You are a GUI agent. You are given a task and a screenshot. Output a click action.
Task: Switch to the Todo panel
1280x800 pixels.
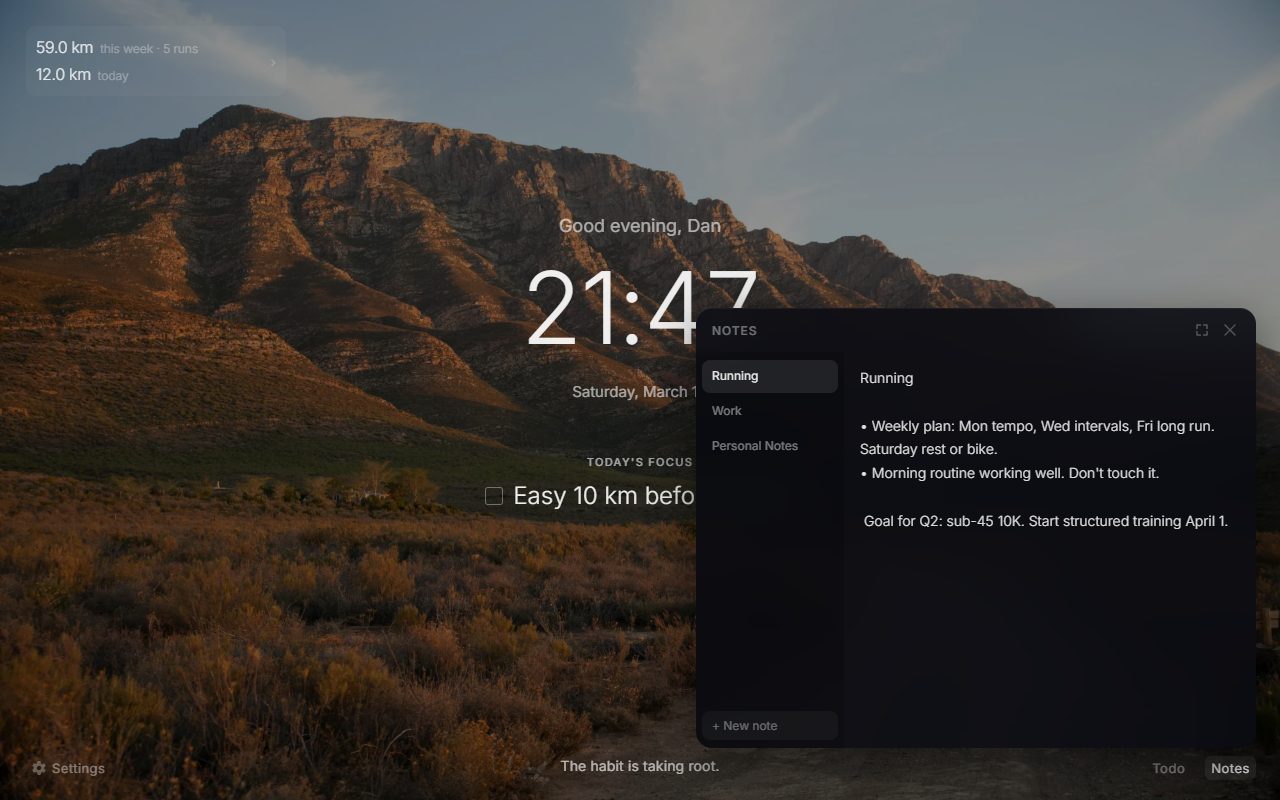click(x=1168, y=768)
